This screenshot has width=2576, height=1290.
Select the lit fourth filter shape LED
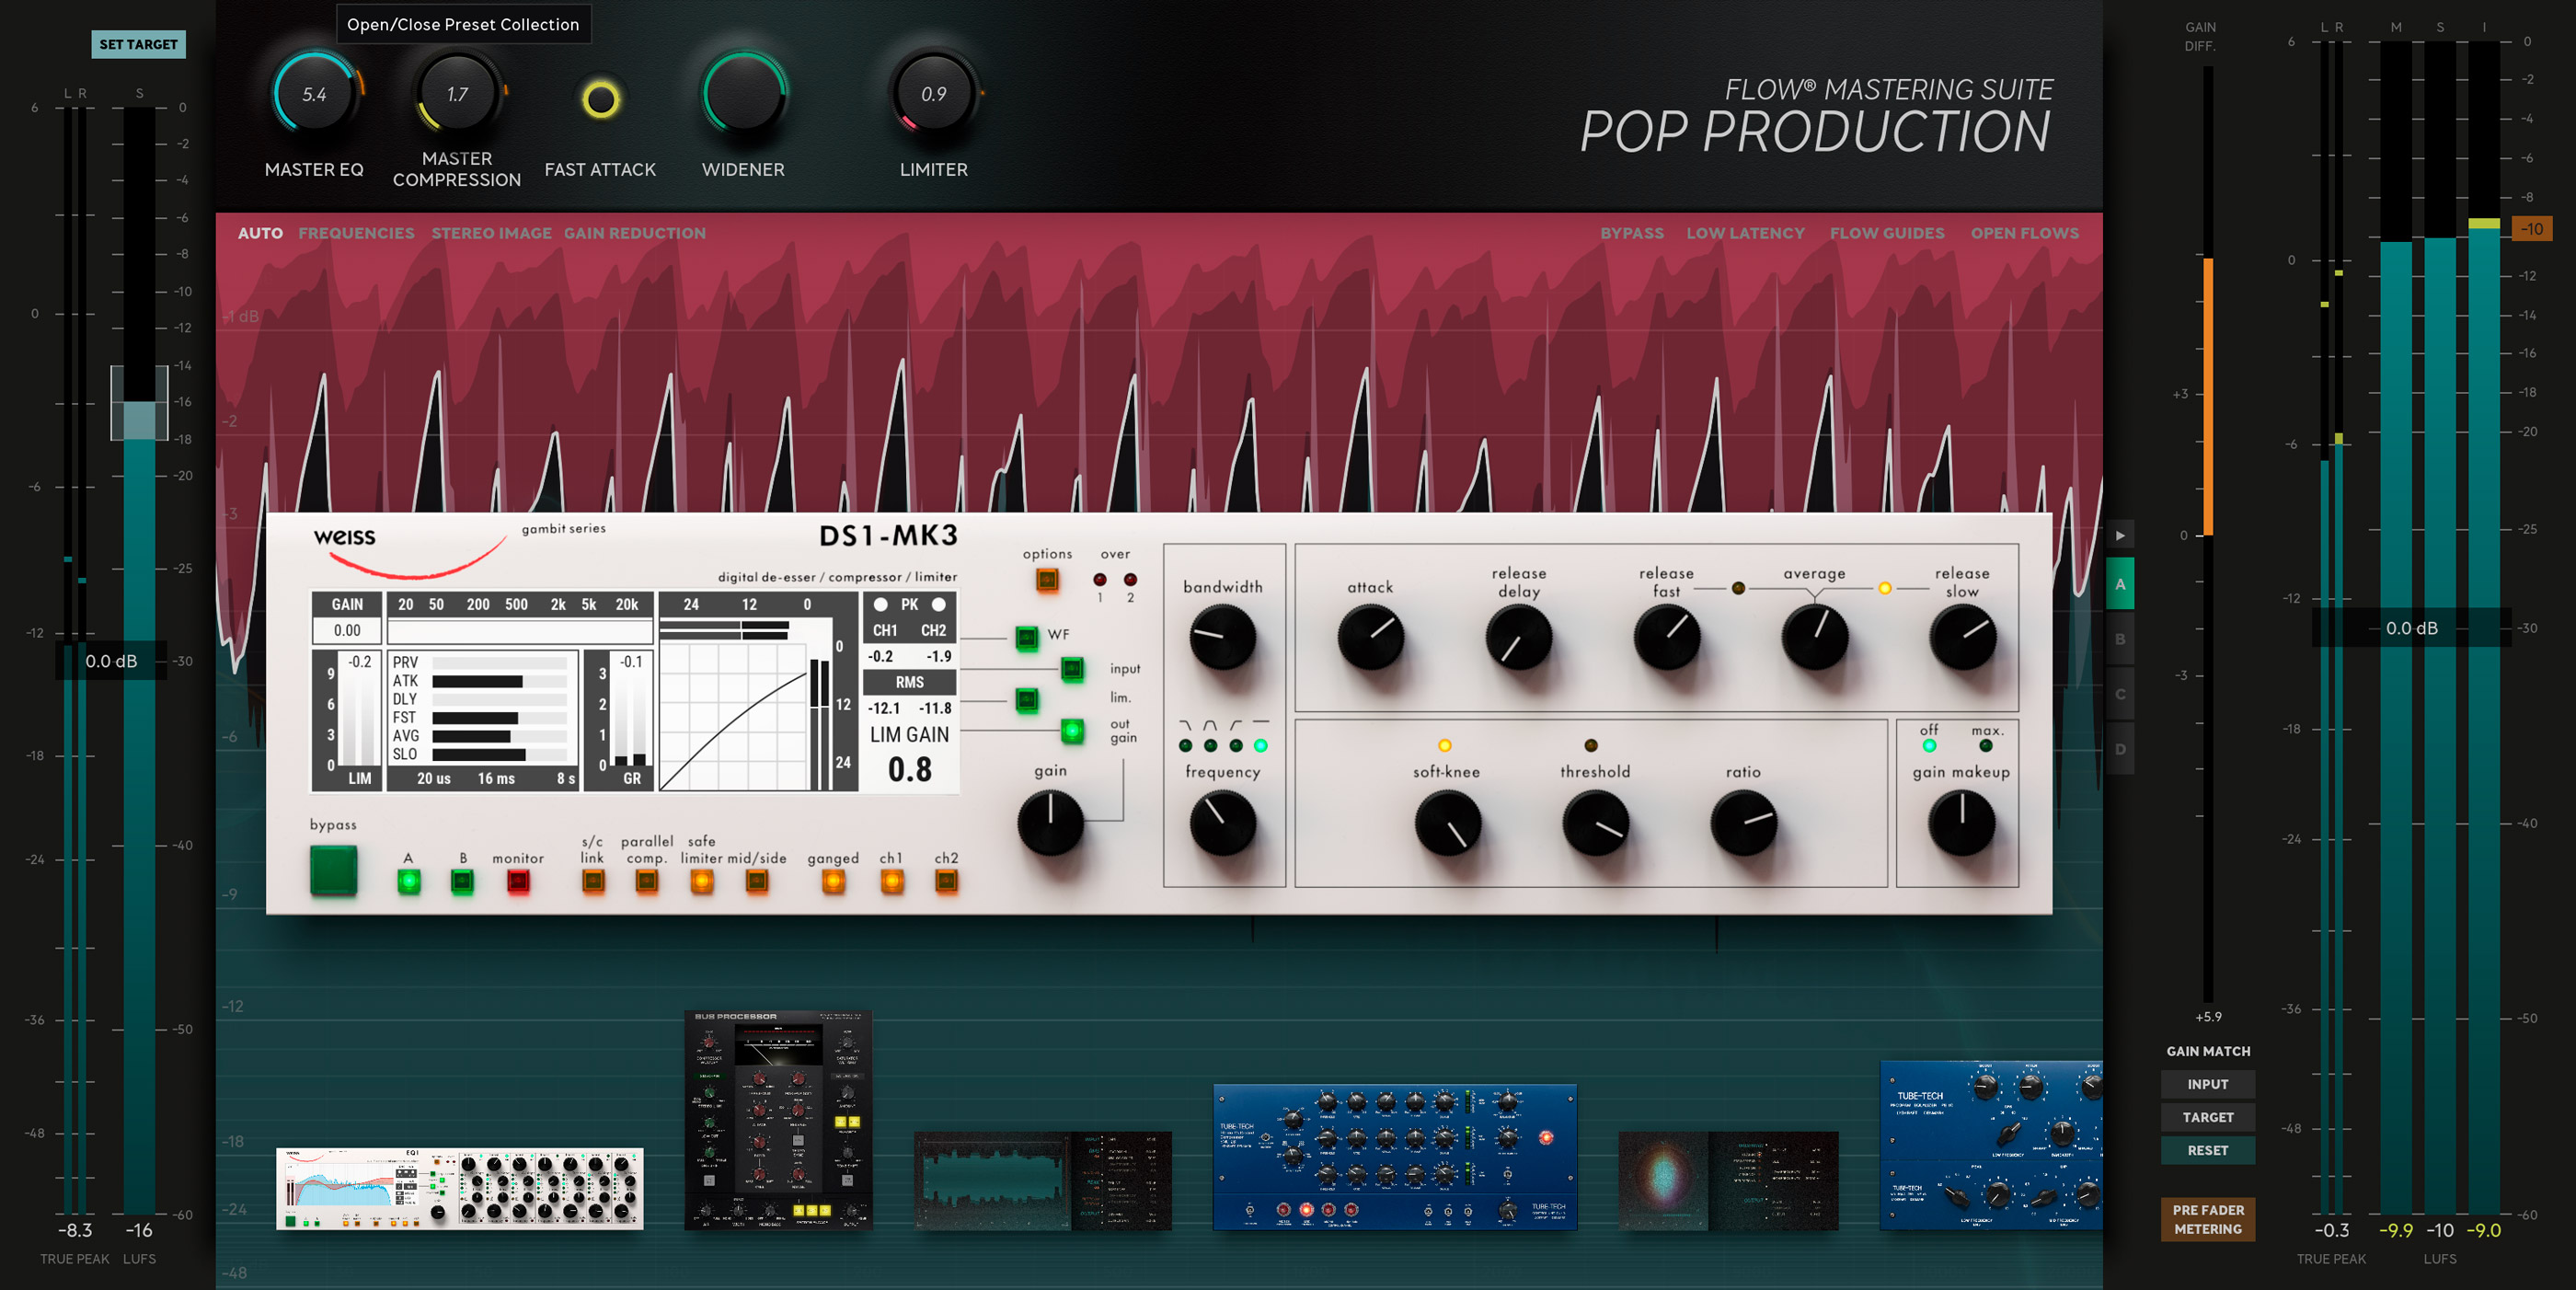pyautogui.click(x=1260, y=746)
